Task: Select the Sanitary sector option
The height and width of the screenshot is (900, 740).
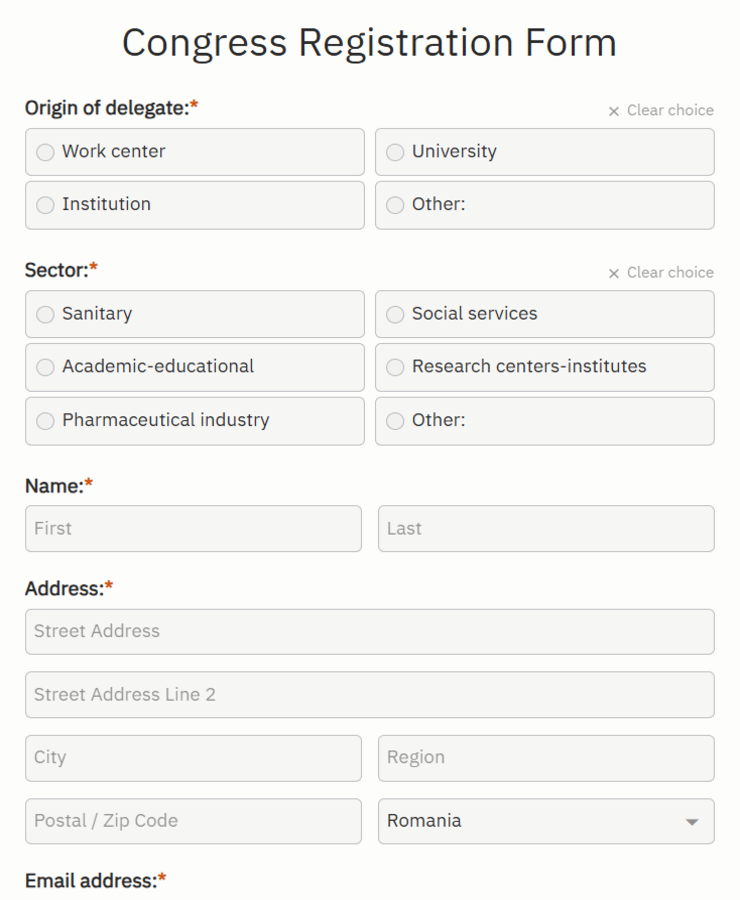Action: (44, 314)
